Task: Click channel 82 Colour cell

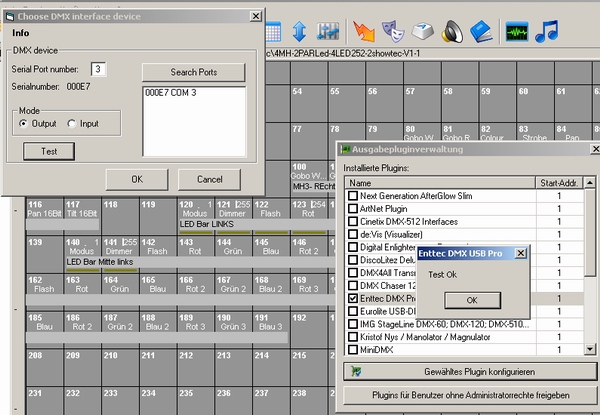Action: pyautogui.click(x=497, y=132)
